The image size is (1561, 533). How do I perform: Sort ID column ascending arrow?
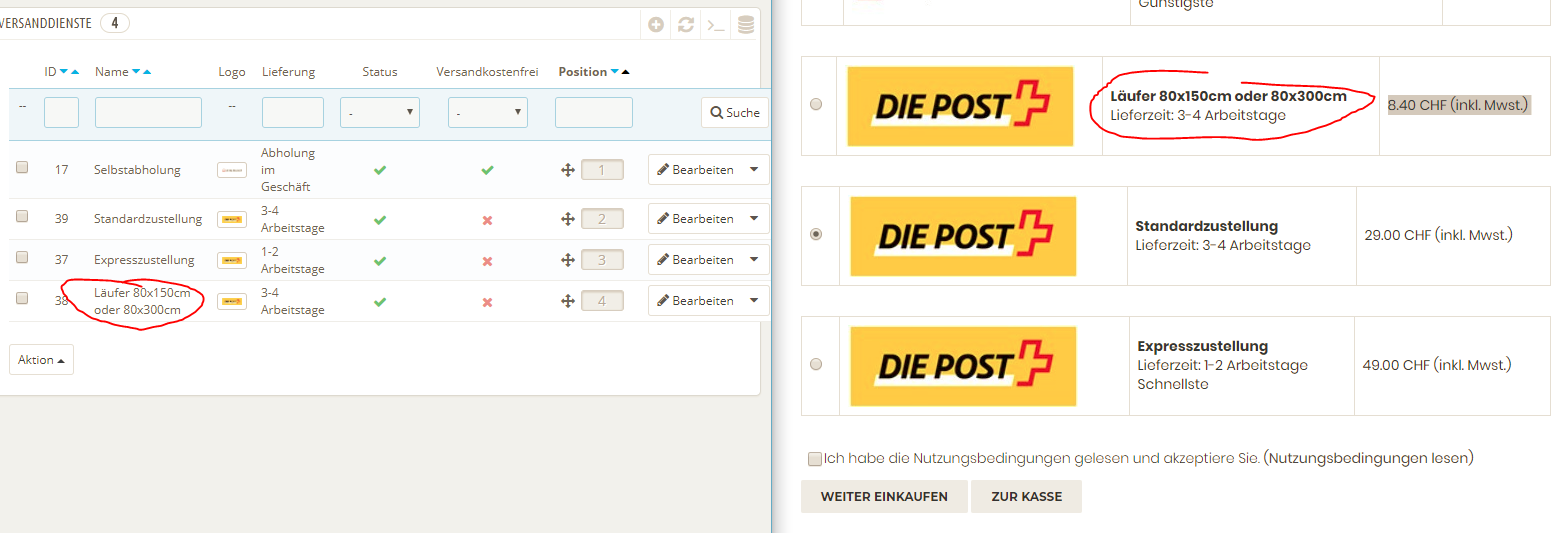(75, 72)
